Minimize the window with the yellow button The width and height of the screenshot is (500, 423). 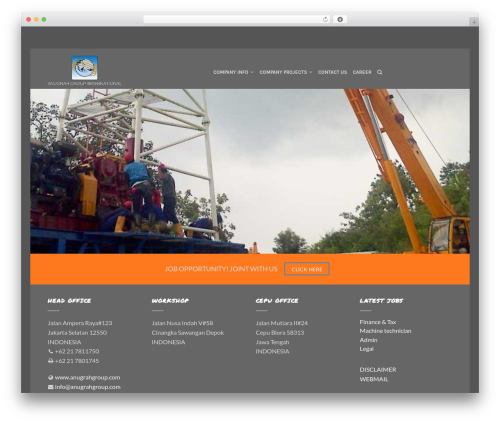pos(36,19)
